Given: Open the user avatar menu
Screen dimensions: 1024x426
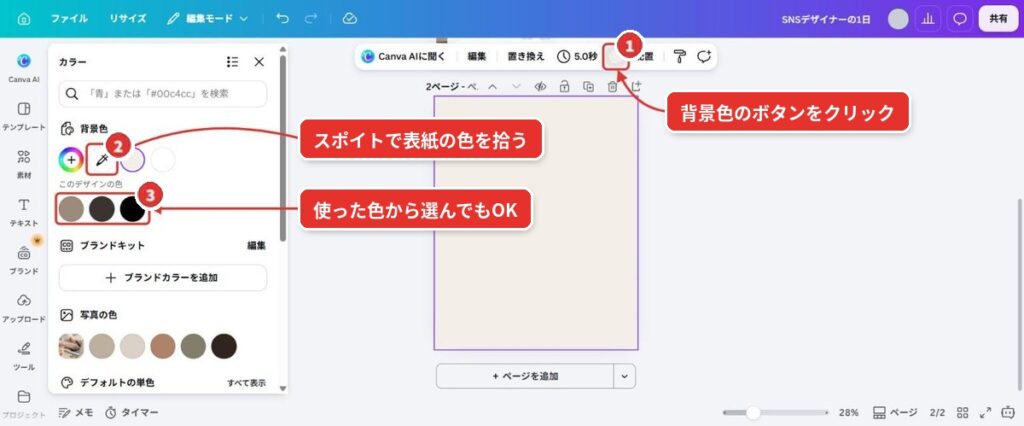Looking at the screenshot, I should pos(899,19).
